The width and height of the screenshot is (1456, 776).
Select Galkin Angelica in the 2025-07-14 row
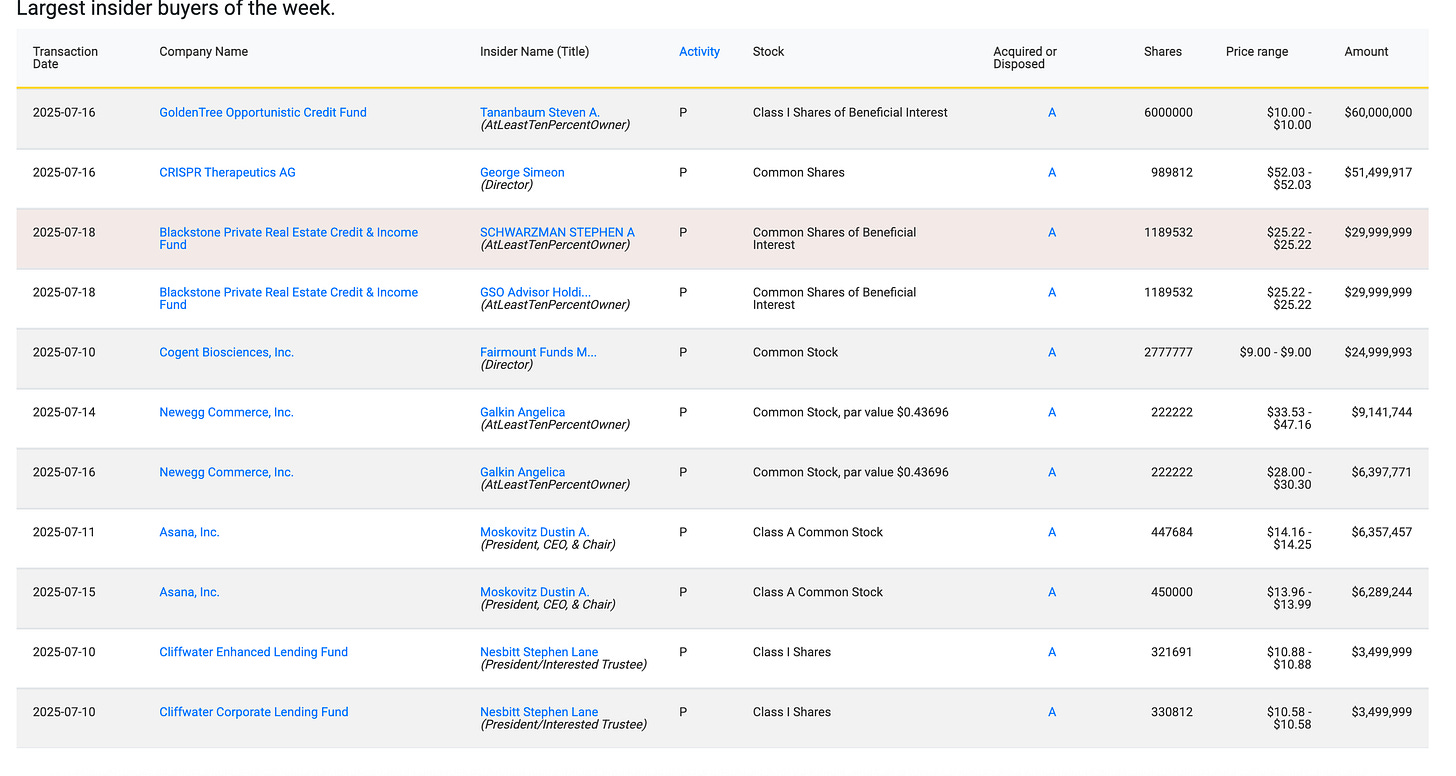point(522,413)
